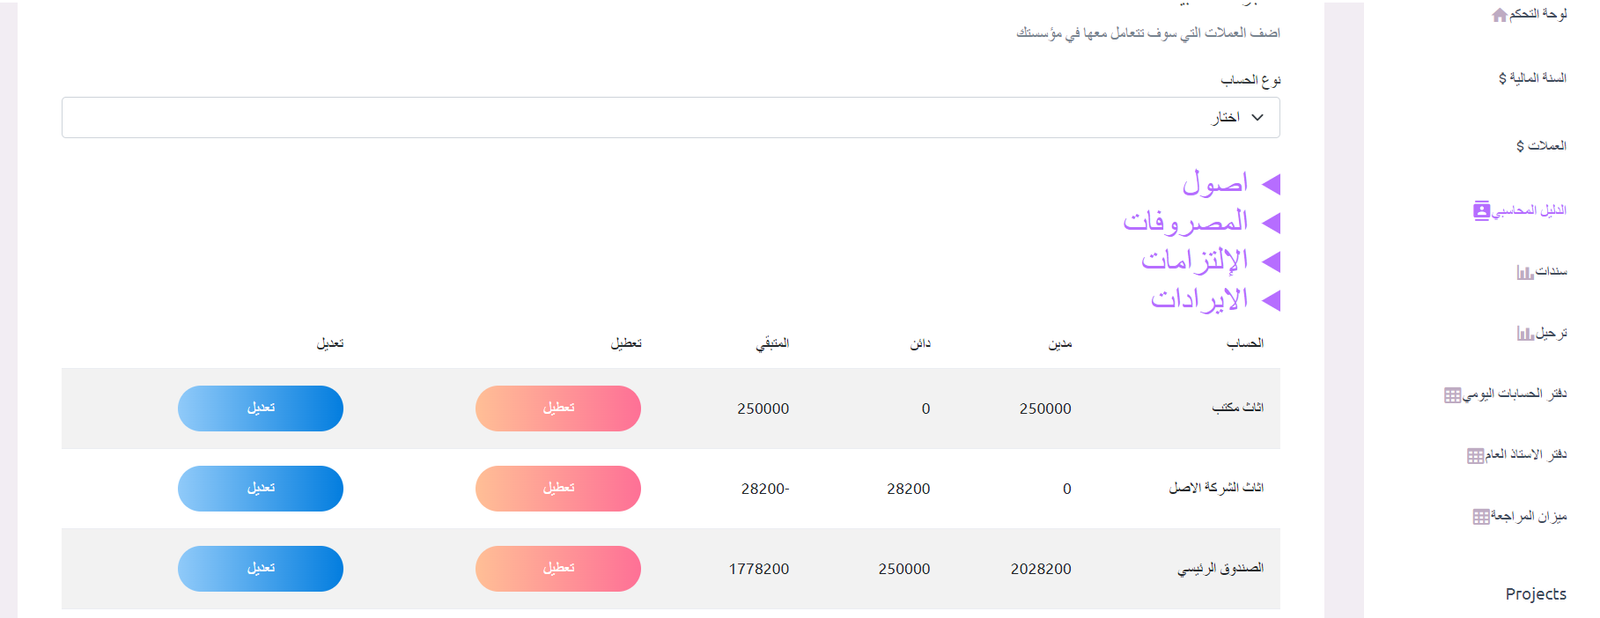The height and width of the screenshot is (618, 1600).
Task: Click the table icon beside دفتر الاستاذ العام
Action: coord(1475,456)
